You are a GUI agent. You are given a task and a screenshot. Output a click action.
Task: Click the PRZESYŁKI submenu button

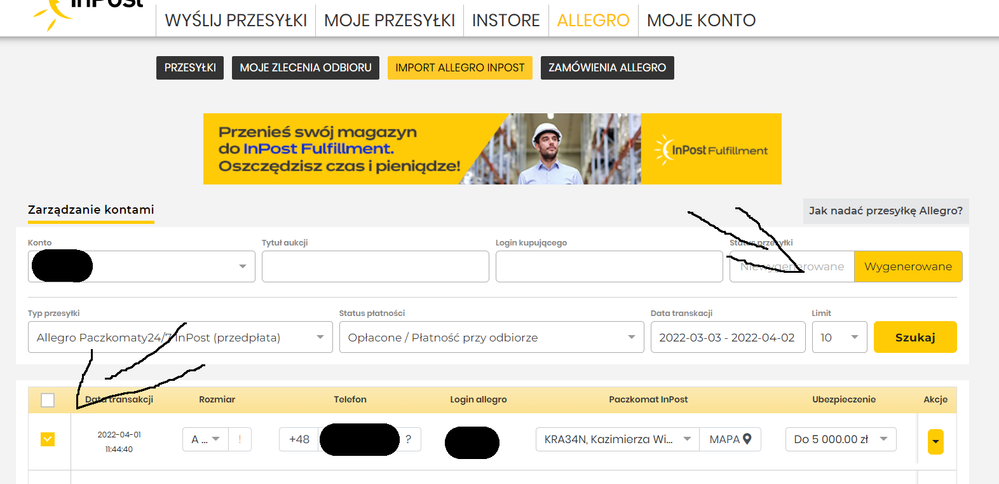[x=190, y=68]
